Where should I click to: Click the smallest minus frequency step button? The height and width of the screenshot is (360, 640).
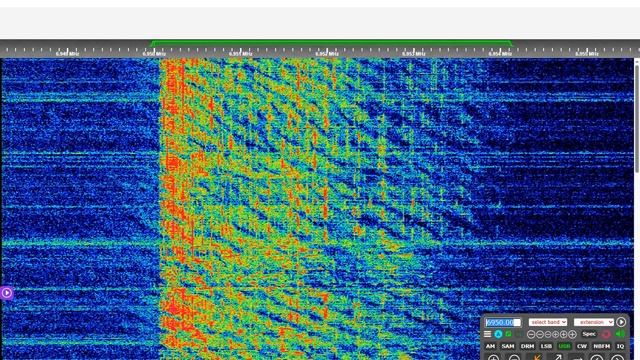(x=548, y=334)
